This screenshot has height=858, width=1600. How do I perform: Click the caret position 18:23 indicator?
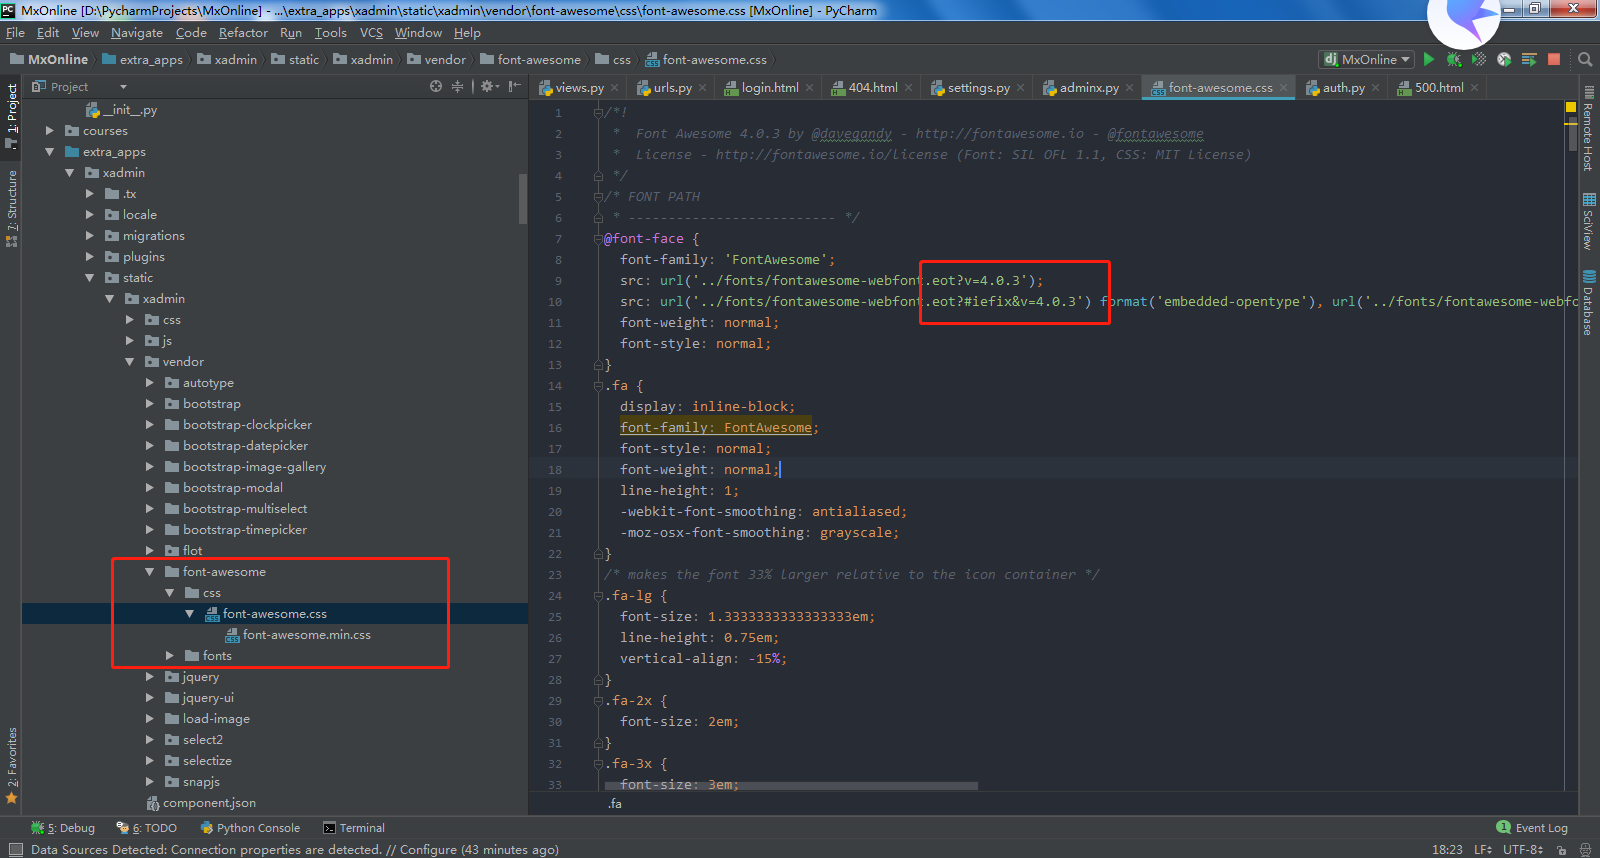[1447, 850]
